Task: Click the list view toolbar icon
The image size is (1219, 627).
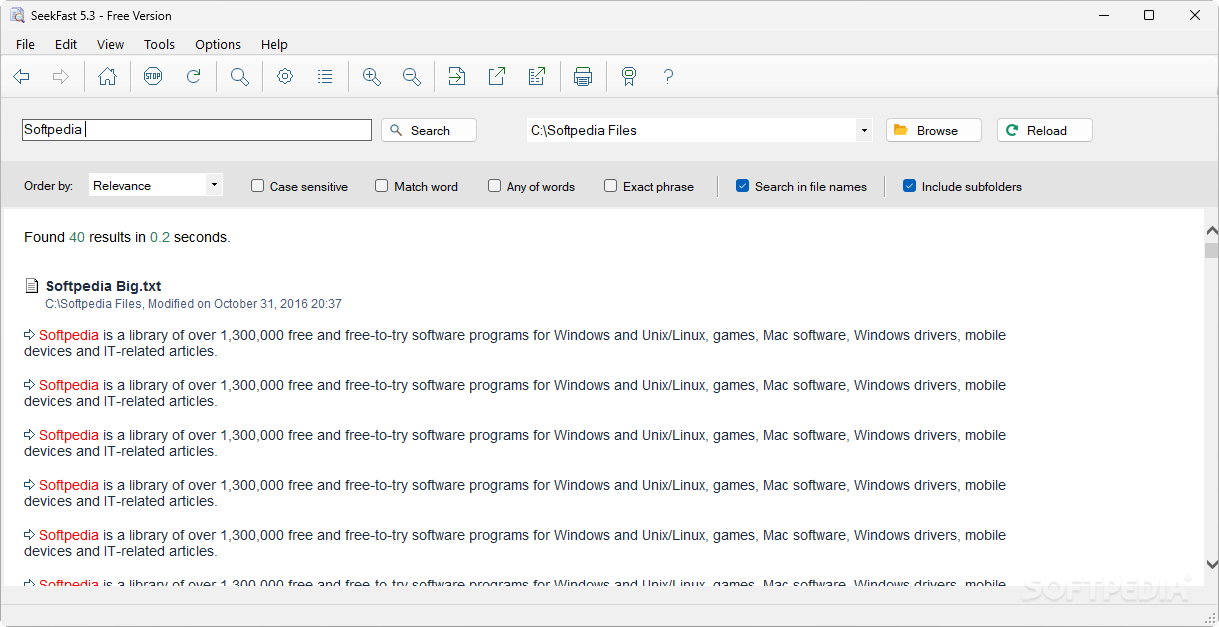Action: [x=325, y=77]
